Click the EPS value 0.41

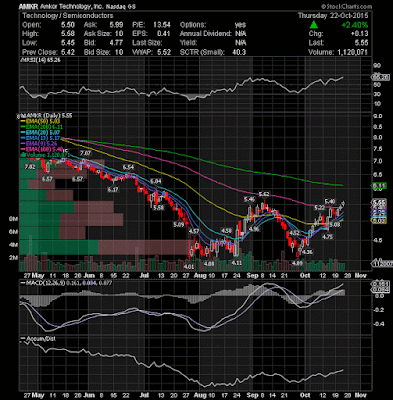164,34
